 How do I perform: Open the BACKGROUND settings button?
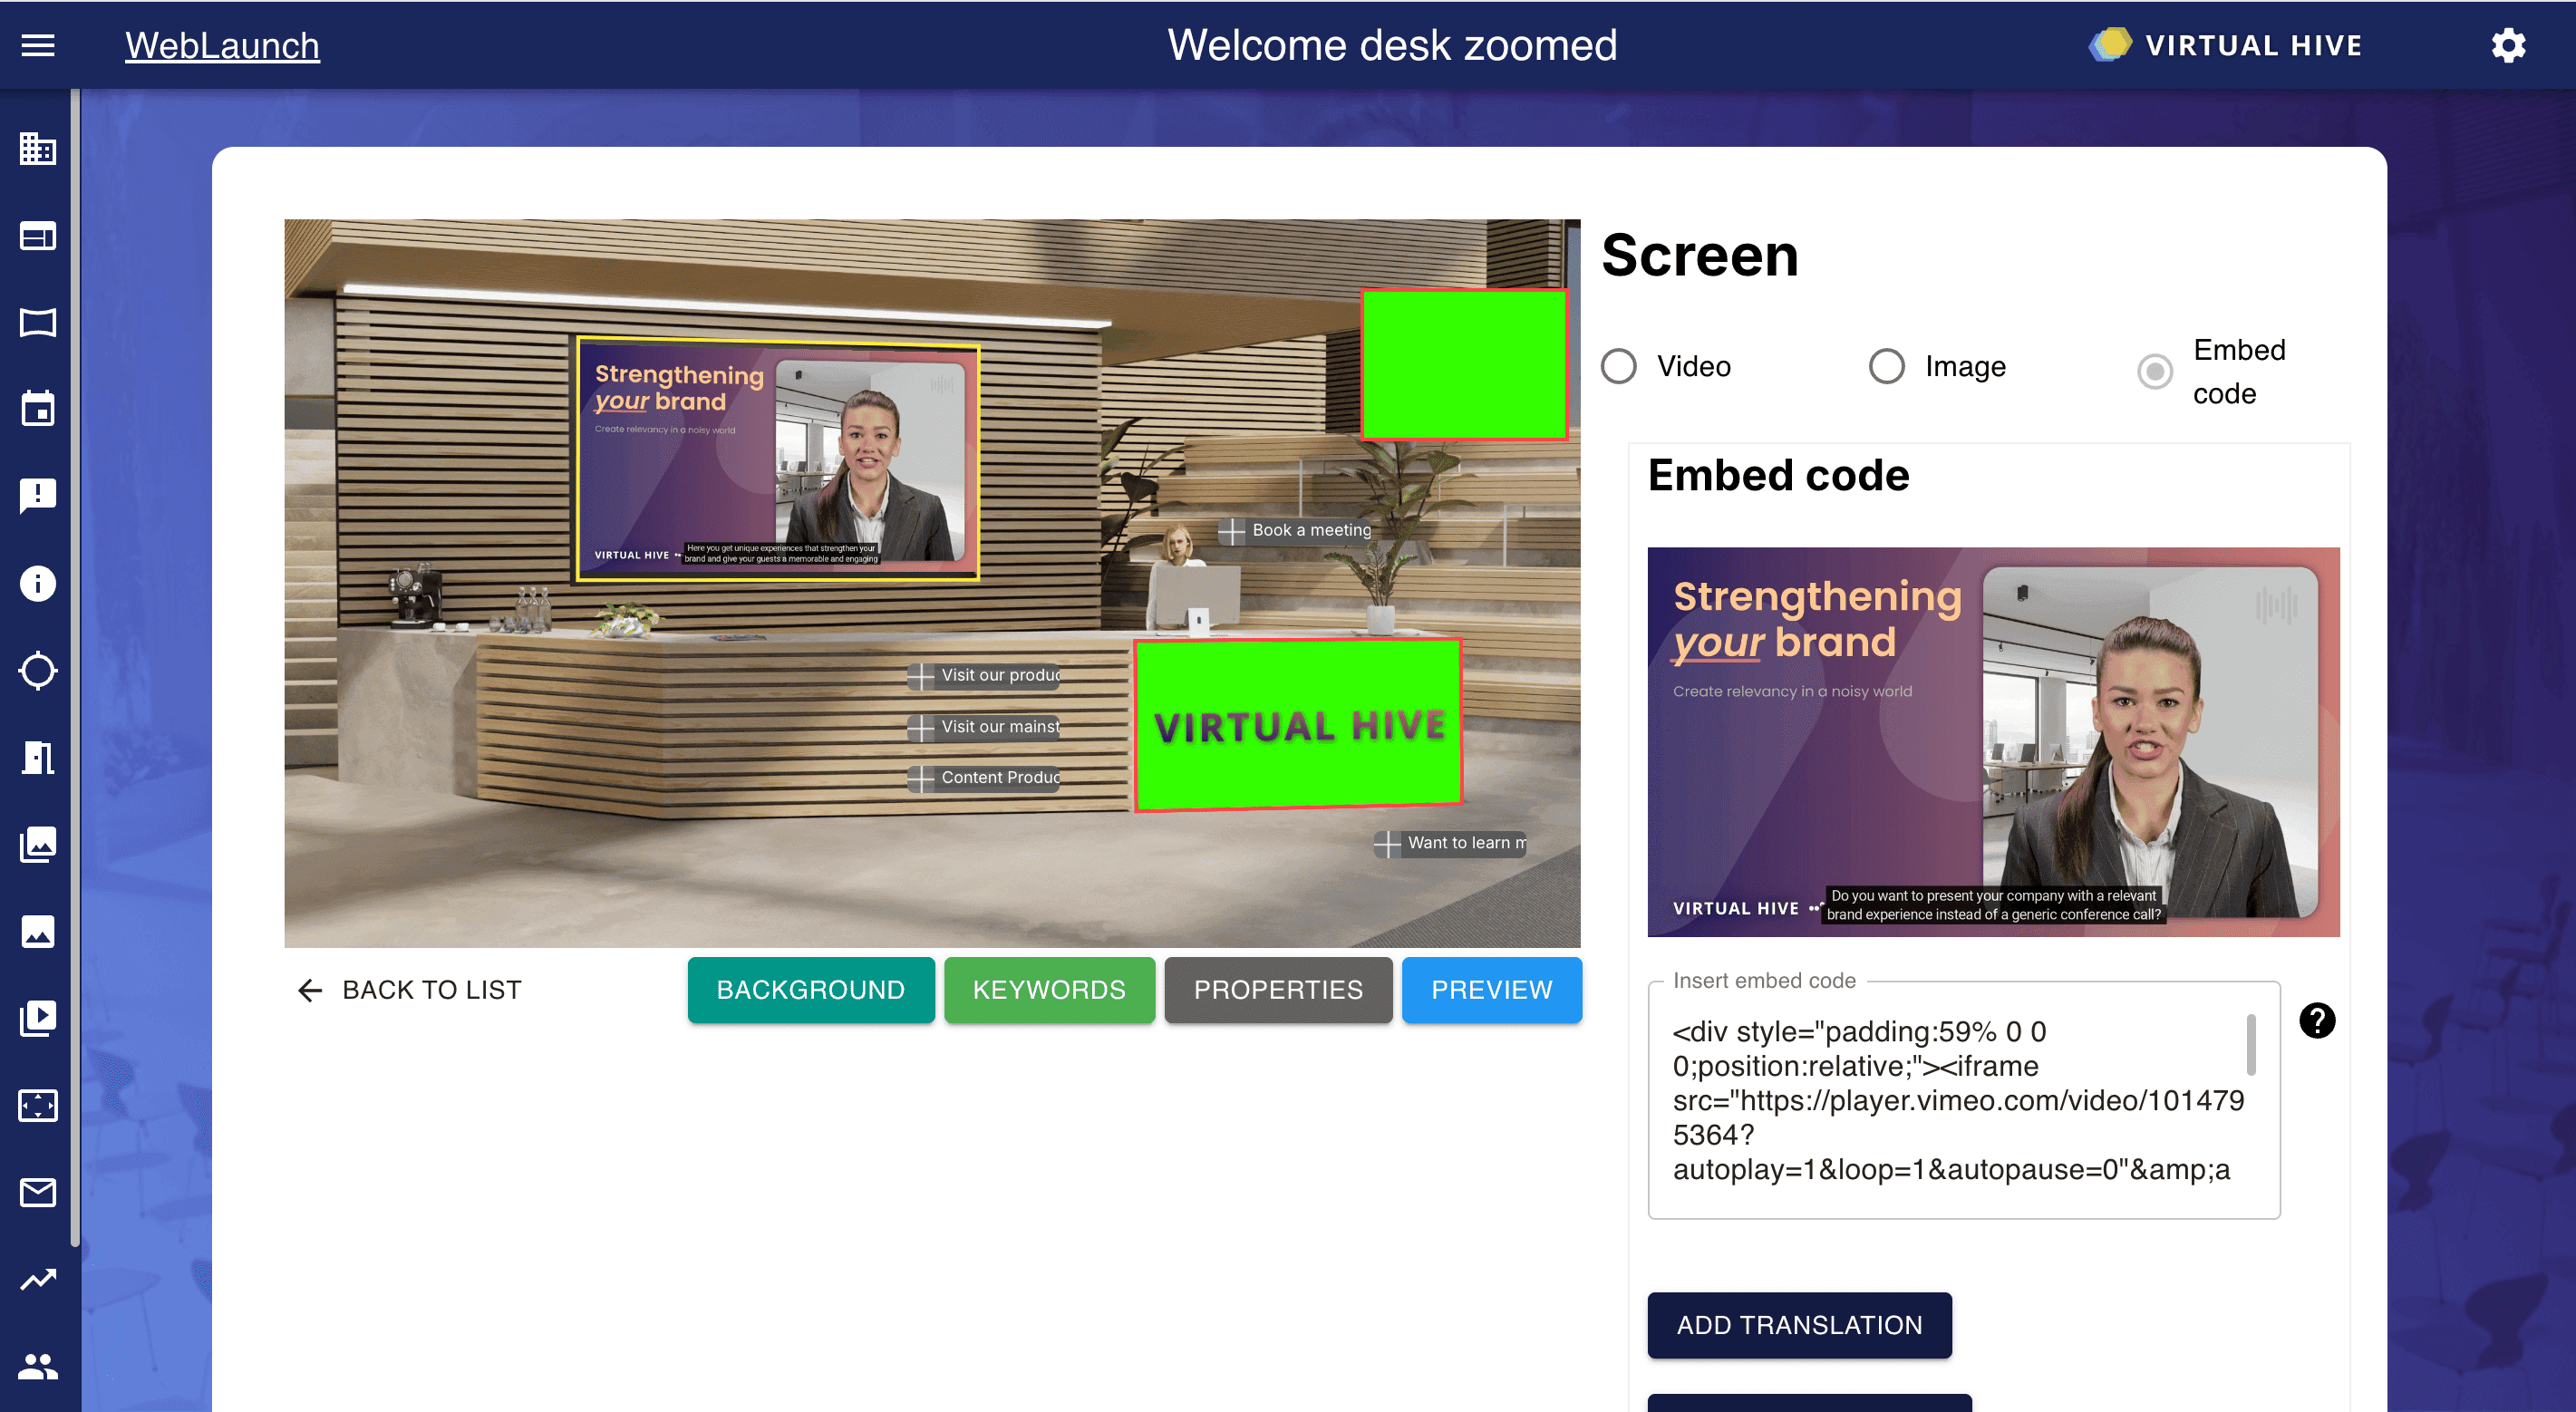[x=811, y=990]
